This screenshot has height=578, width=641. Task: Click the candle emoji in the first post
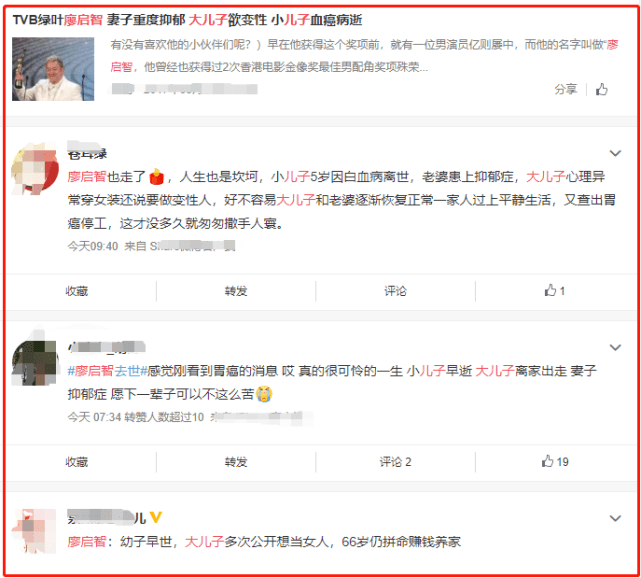click(x=156, y=177)
